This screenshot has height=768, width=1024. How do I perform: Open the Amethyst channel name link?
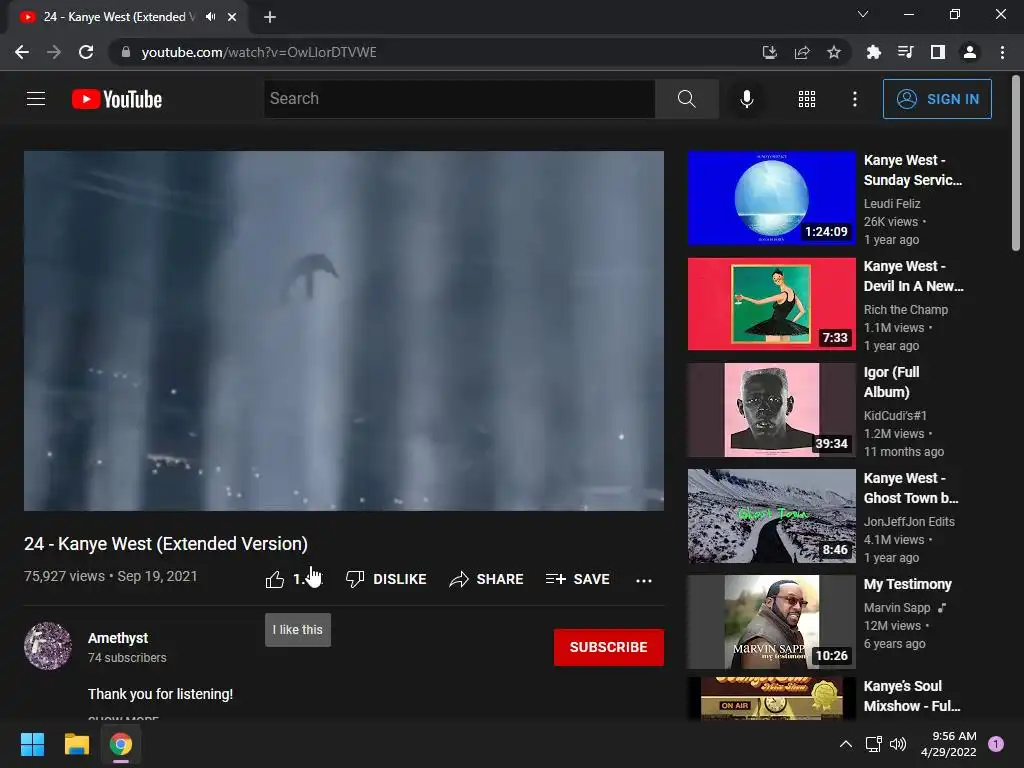(x=118, y=638)
